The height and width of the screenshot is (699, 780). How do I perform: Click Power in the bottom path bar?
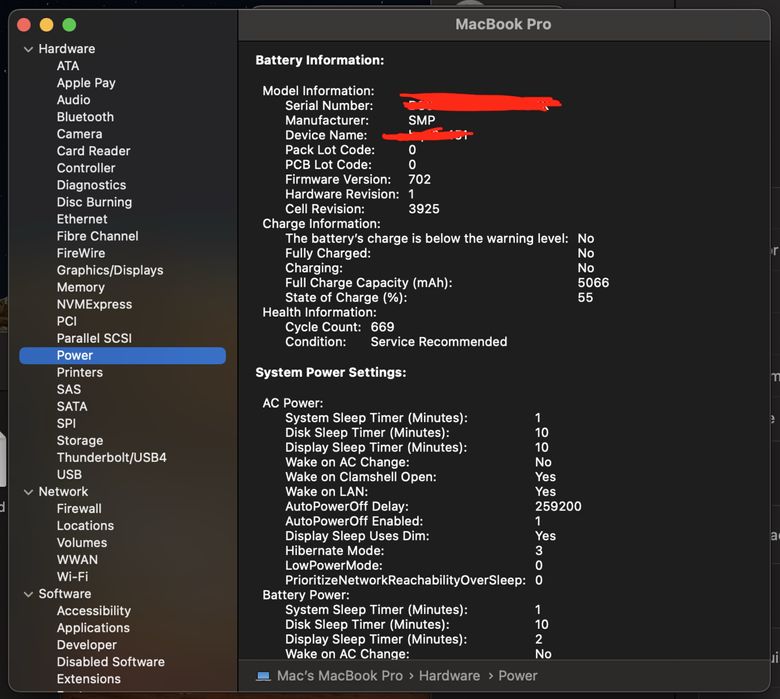518,676
